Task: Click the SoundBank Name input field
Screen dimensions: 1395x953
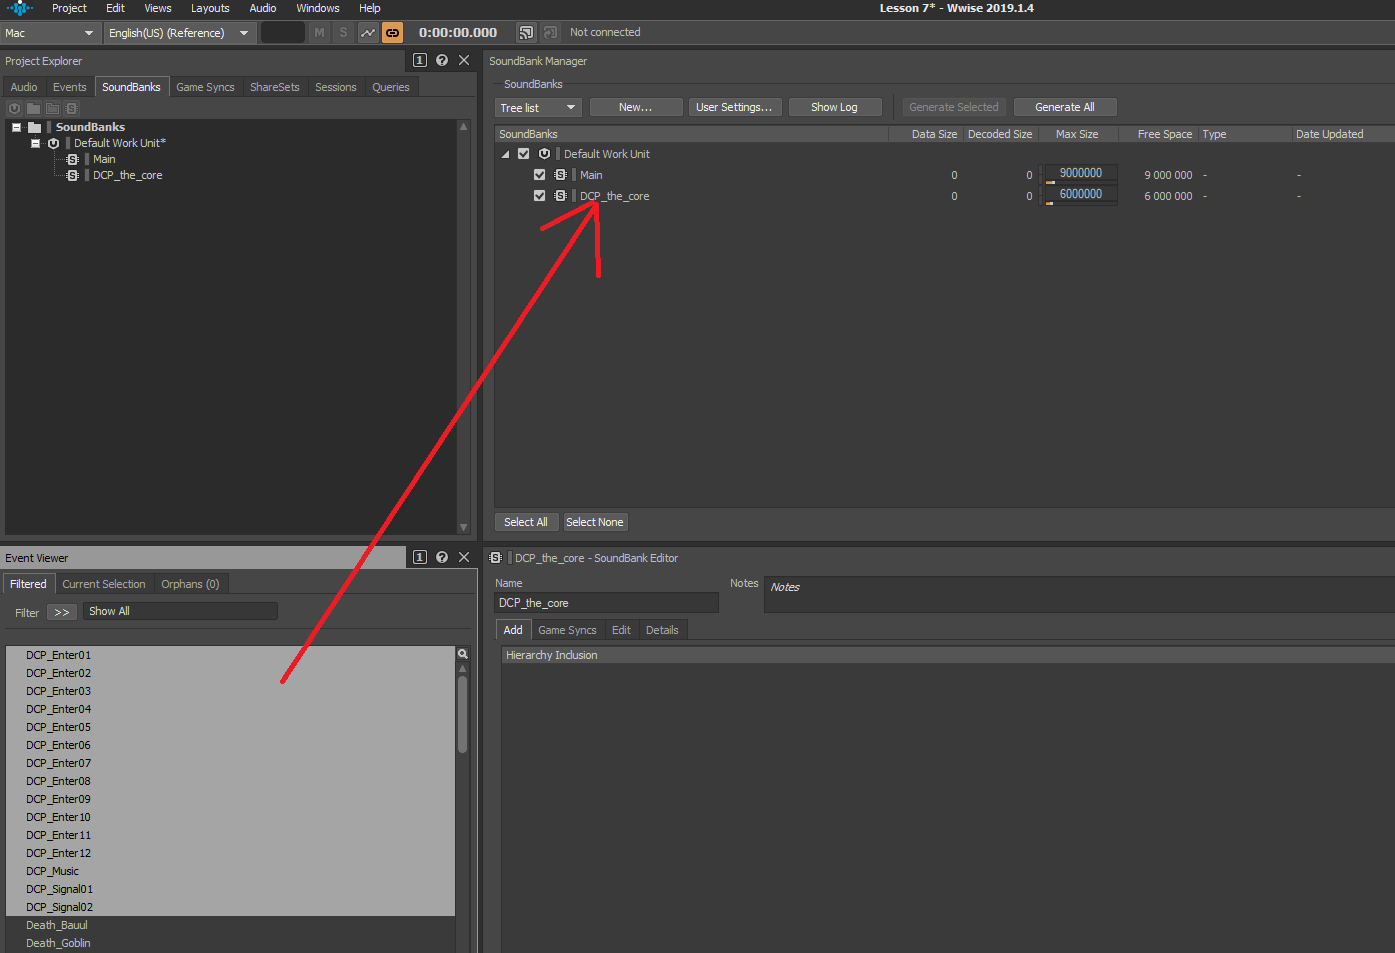Action: click(606, 603)
